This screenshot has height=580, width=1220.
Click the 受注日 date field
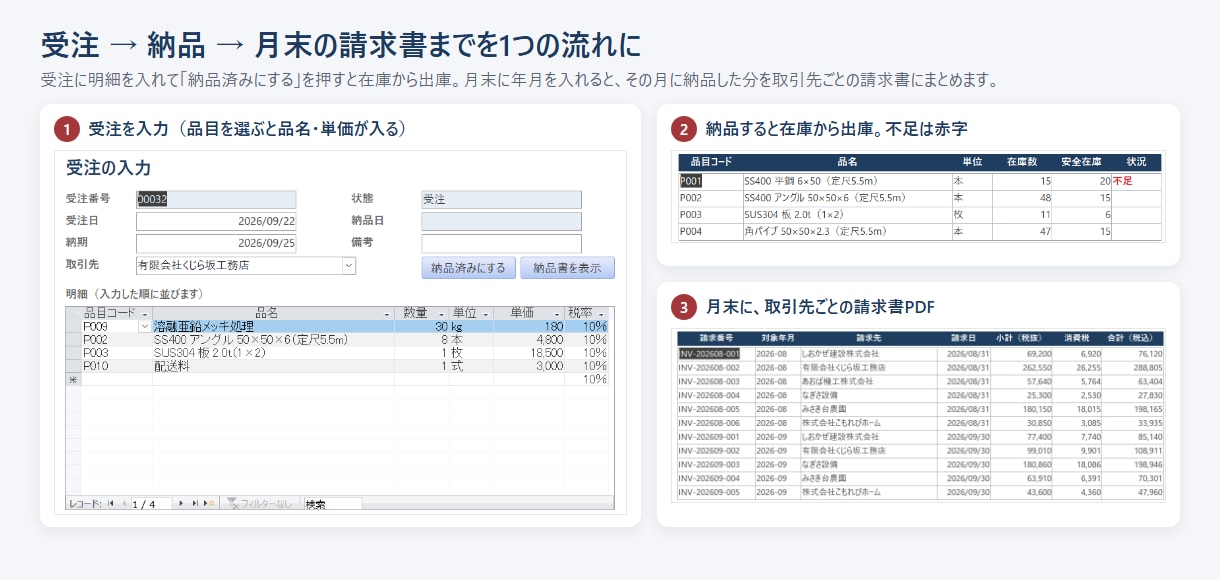216,221
